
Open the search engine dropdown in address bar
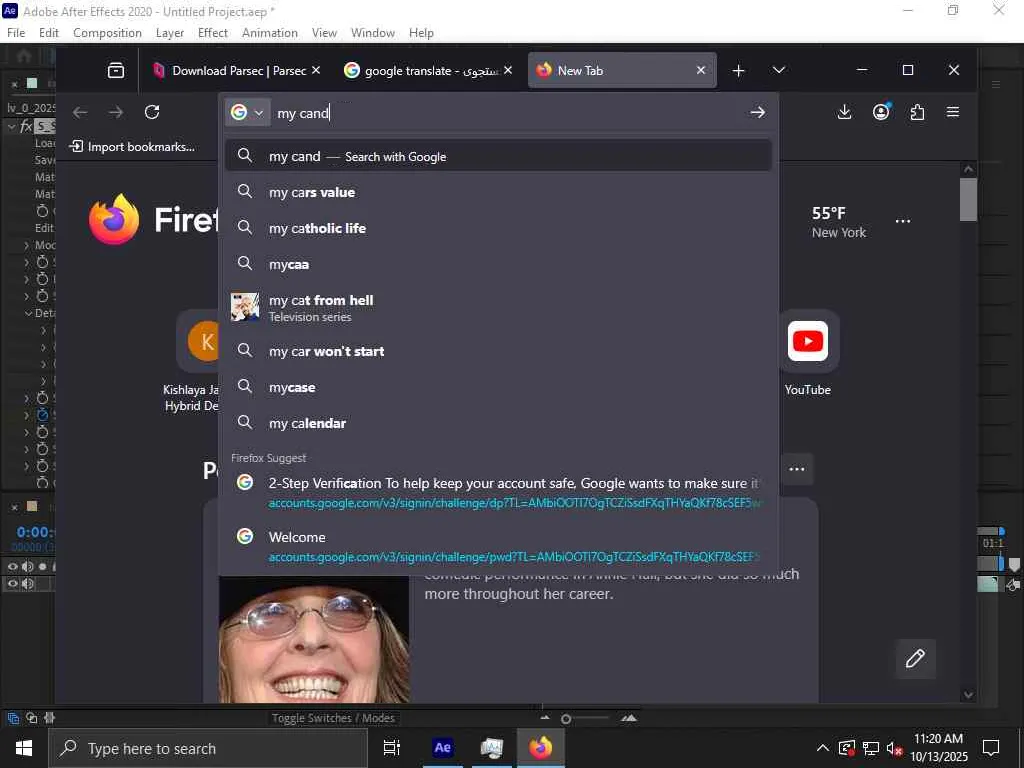247,112
